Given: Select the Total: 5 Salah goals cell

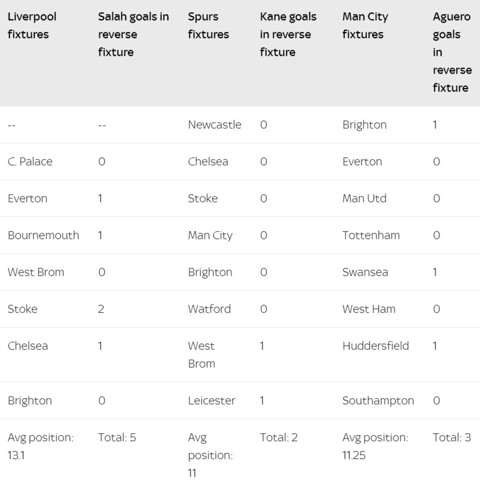Looking at the screenshot, I should [117, 437].
